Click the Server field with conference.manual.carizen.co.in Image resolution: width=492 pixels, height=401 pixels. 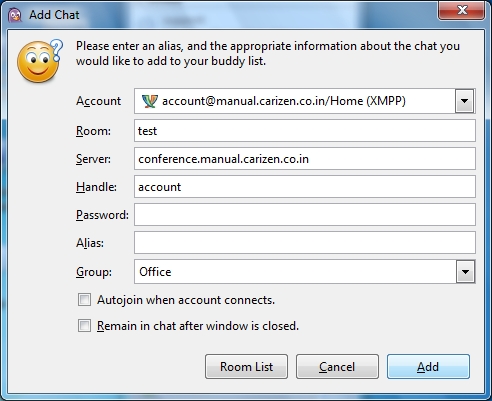click(305, 159)
